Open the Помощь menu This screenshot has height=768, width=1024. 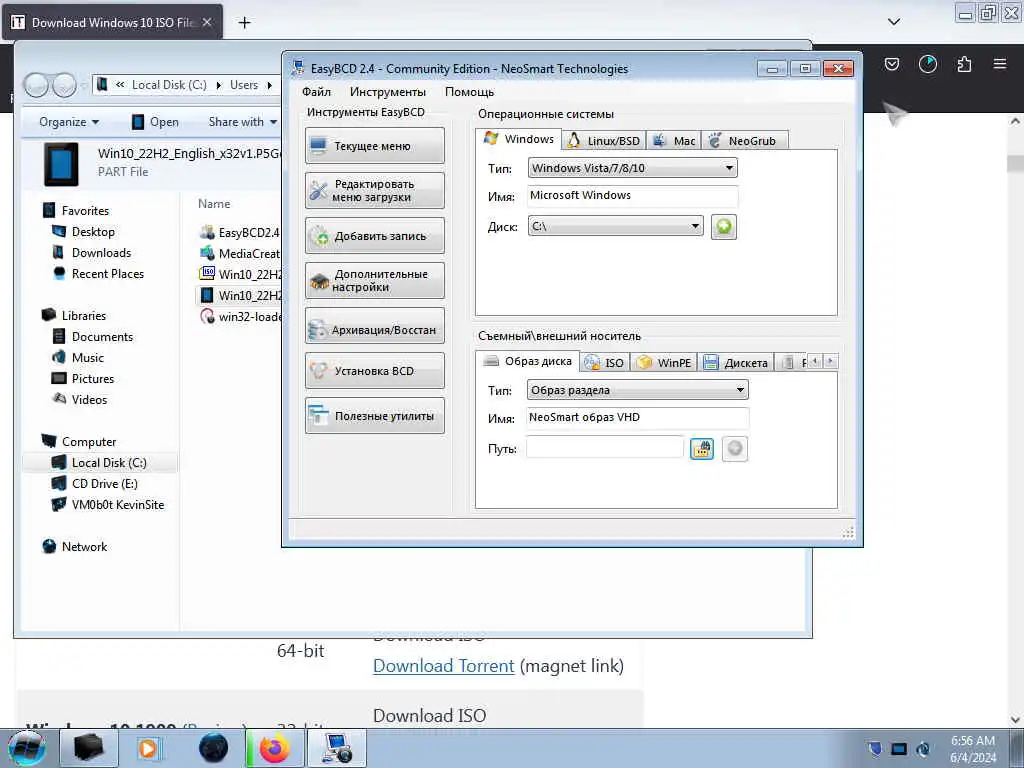point(469,91)
